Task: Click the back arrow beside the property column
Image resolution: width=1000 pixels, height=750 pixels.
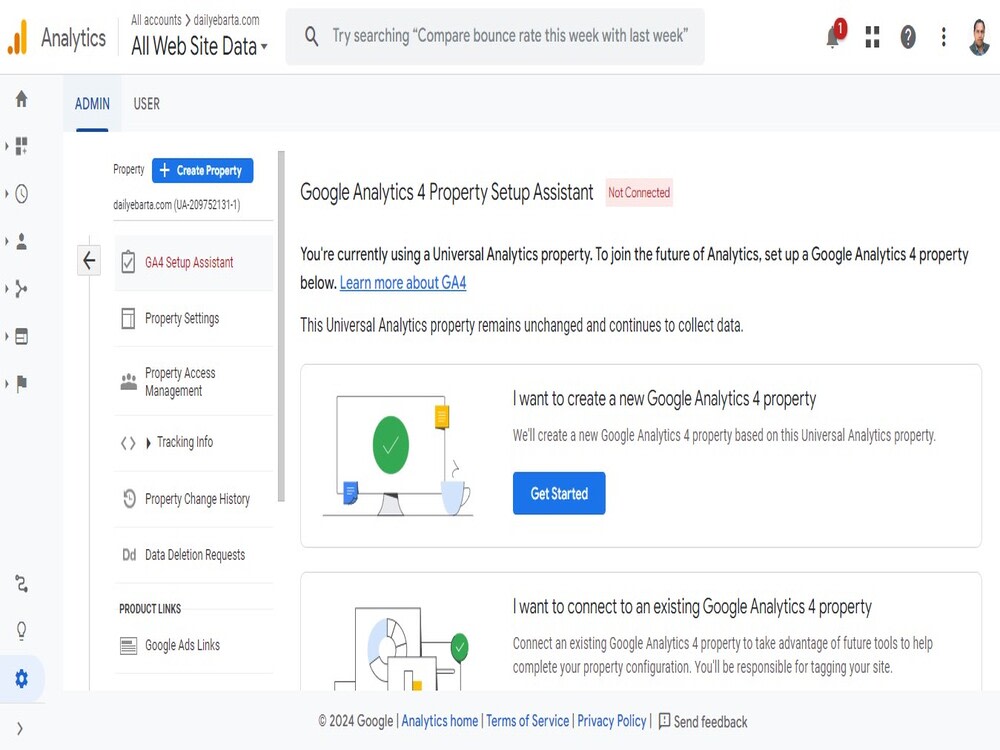Action: [89, 260]
